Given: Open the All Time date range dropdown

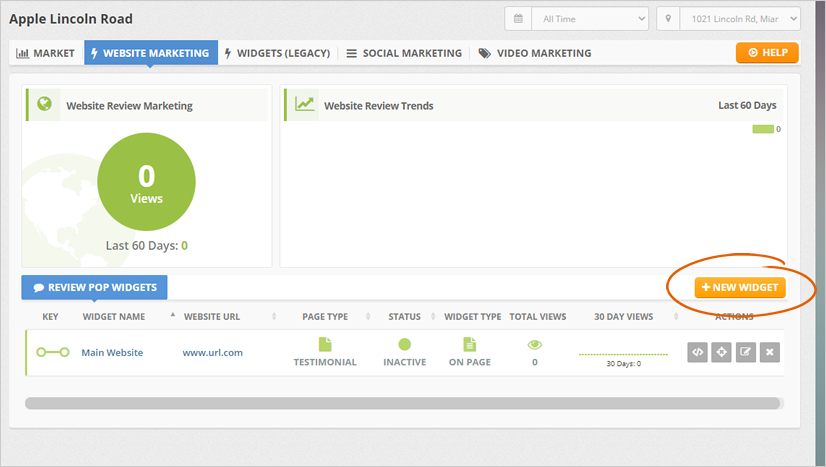Looking at the screenshot, I should 589,19.
